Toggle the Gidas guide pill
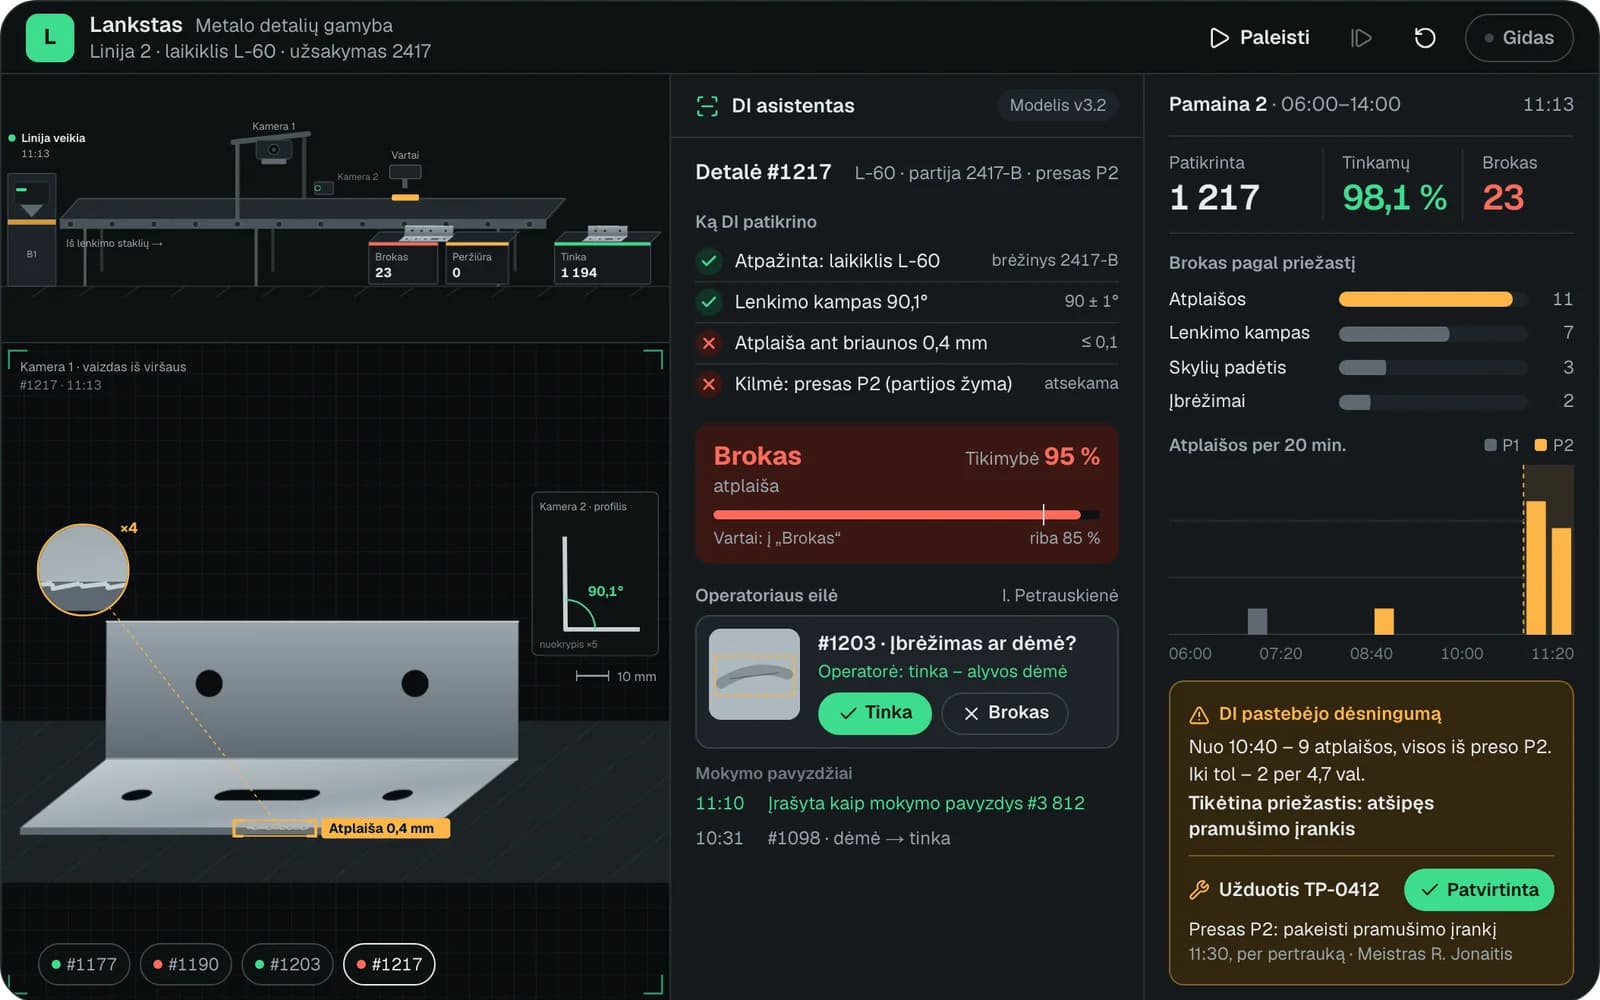The height and width of the screenshot is (1000, 1600). pos(1518,38)
